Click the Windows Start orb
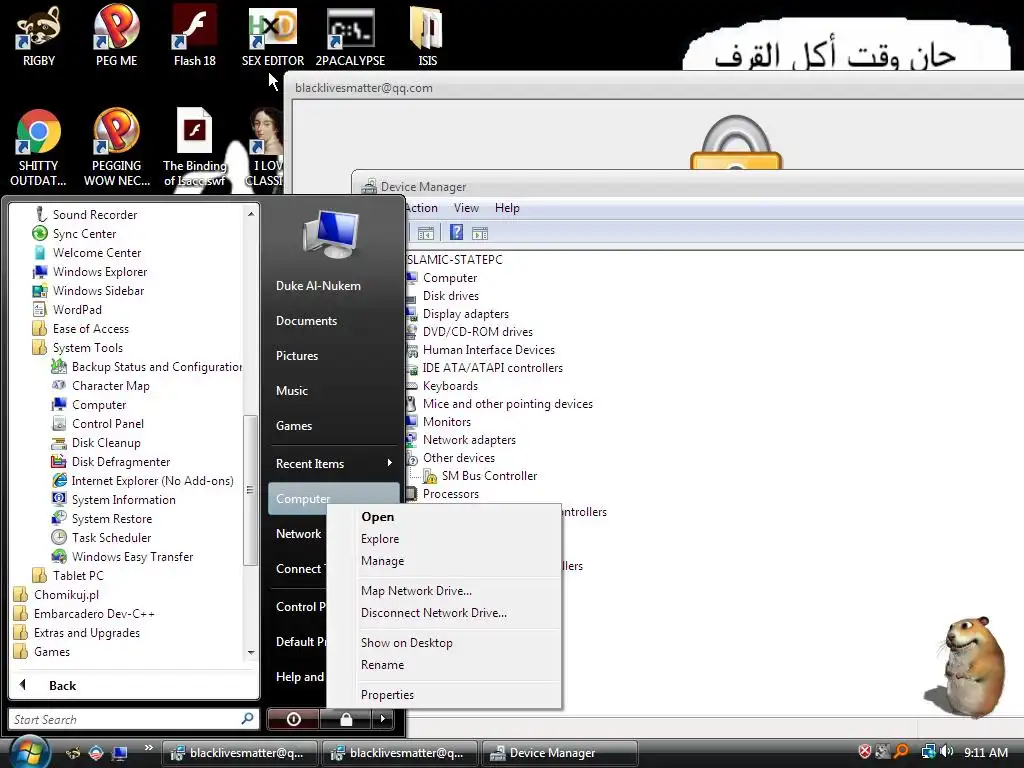This screenshot has height=768, width=1024. pos(29,751)
